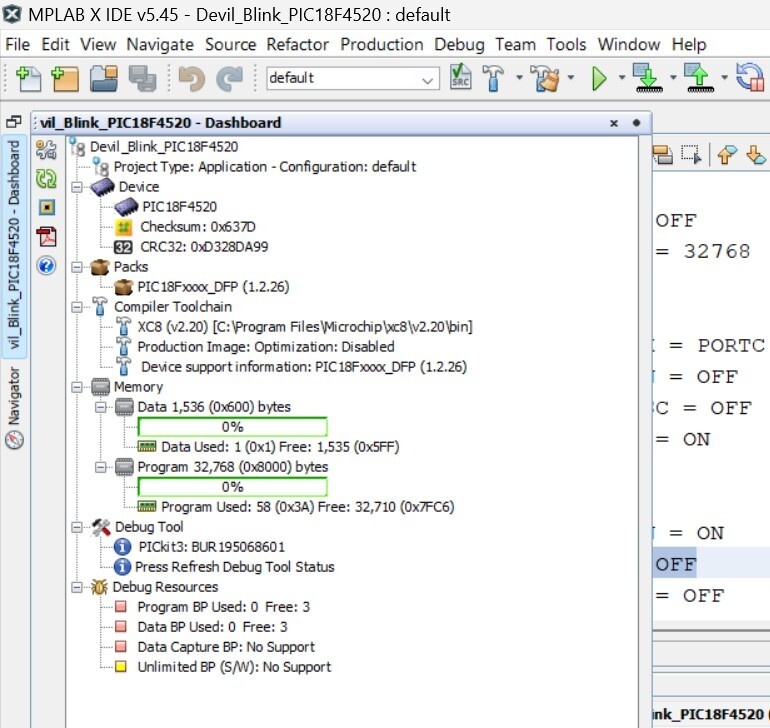Viewport: 770px width, 728px height.
Task: Click the 32768 value in editor
Action: tap(717, 252)
